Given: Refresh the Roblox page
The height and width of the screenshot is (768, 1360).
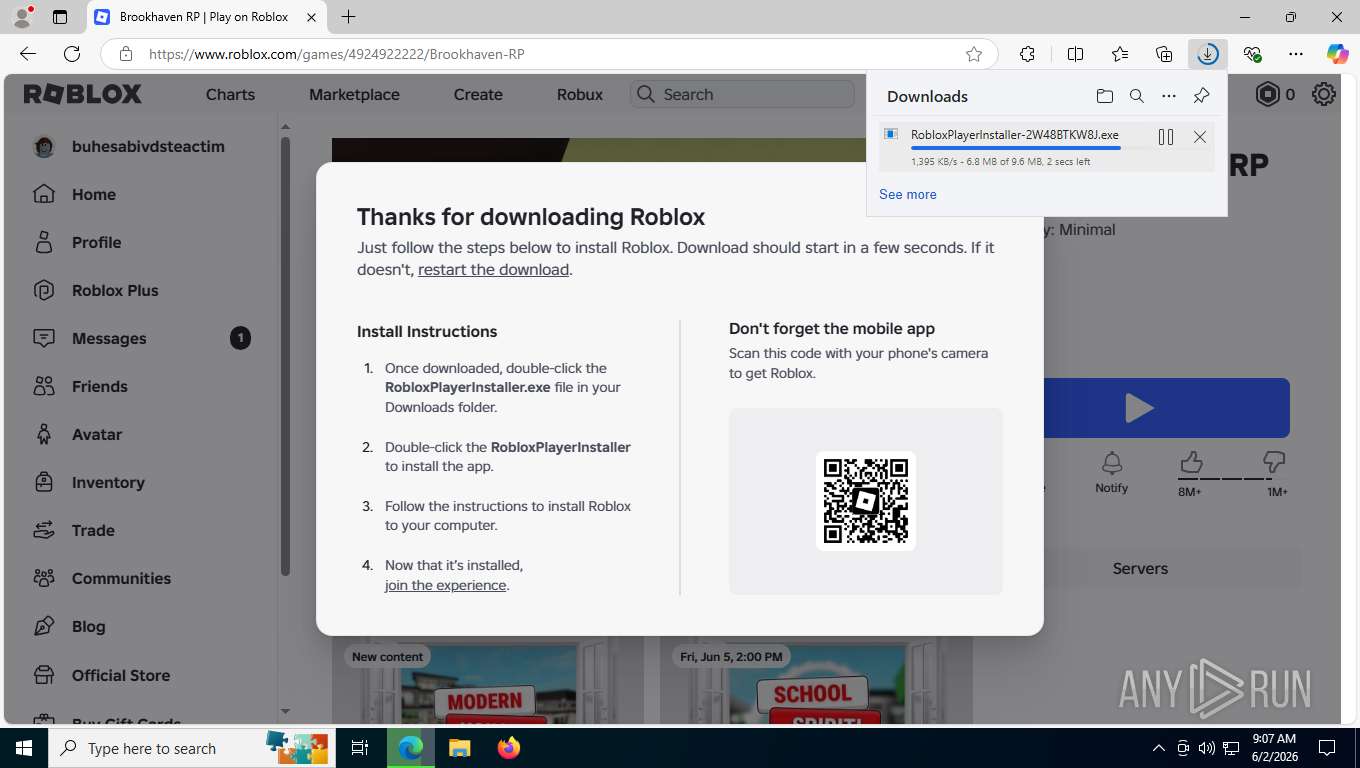Looking at the screenshot, I should click(72, 54).
